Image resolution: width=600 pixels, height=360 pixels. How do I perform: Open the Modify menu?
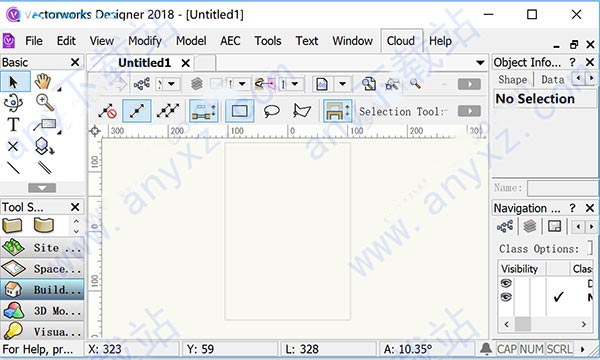[x=145, y=41]
